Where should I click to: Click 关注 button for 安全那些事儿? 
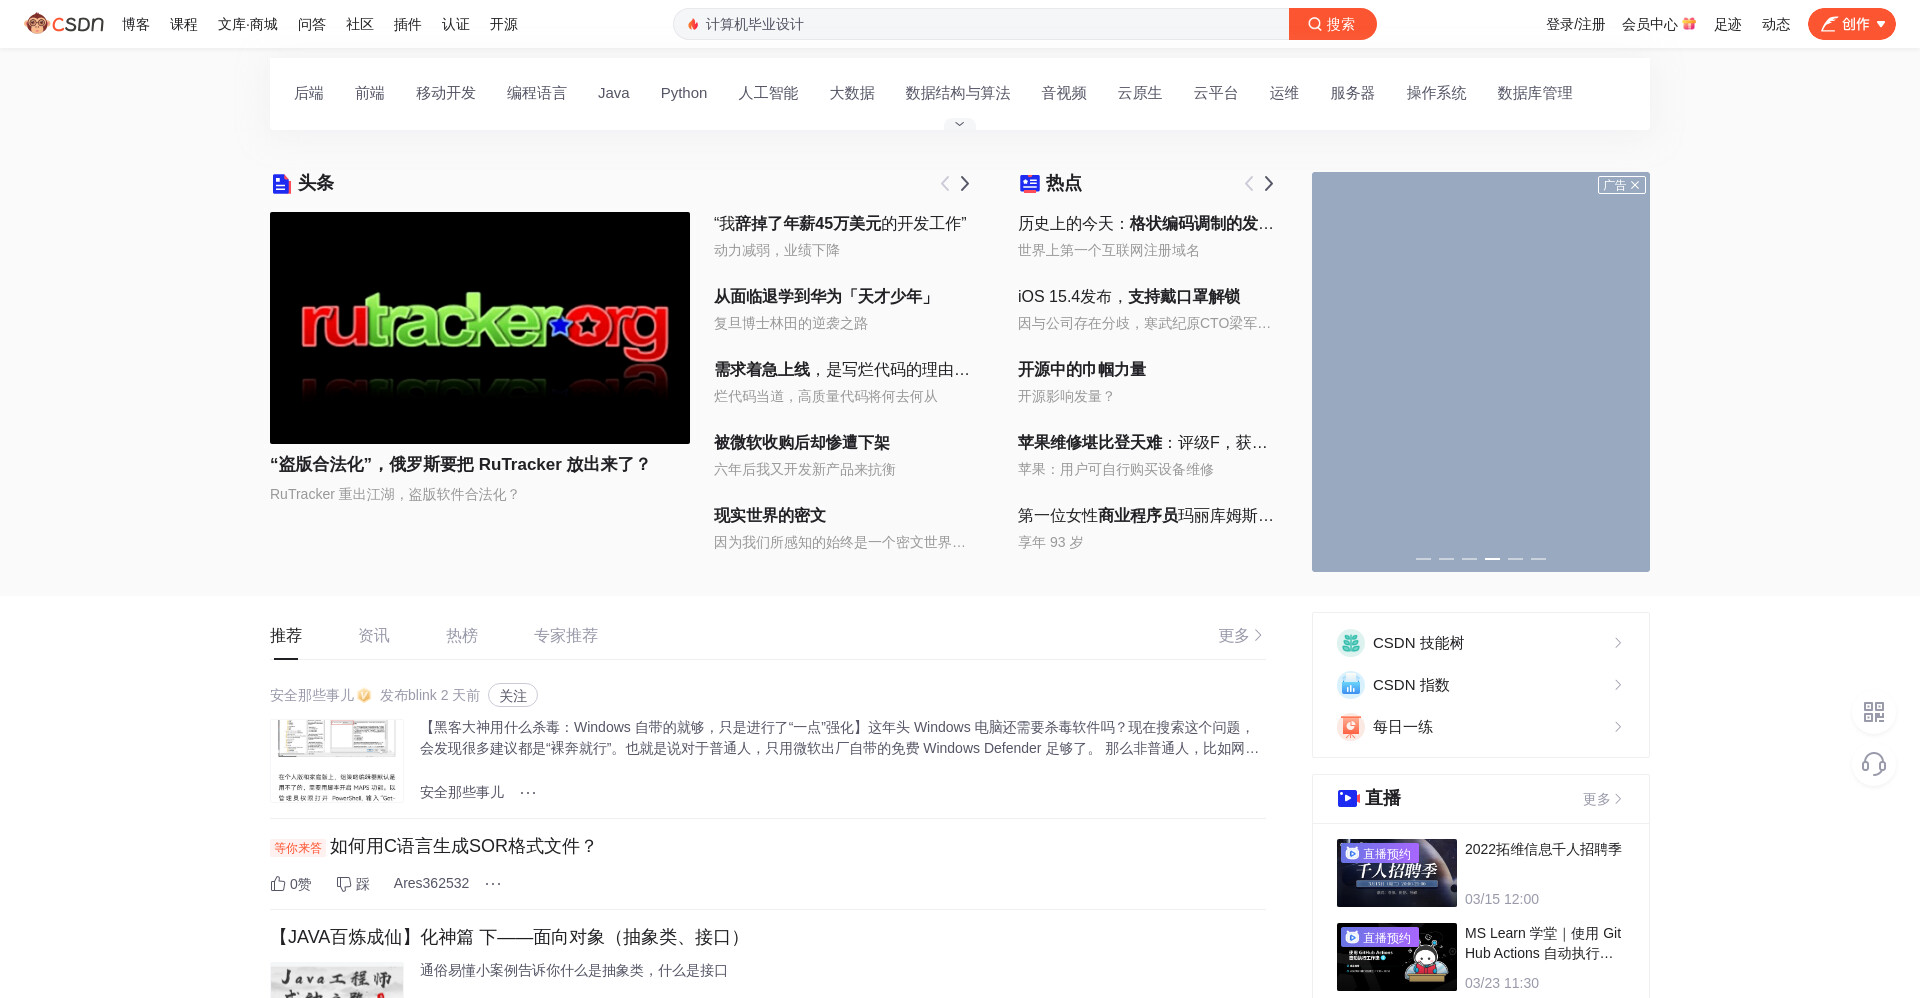click(x=513, y=695)
